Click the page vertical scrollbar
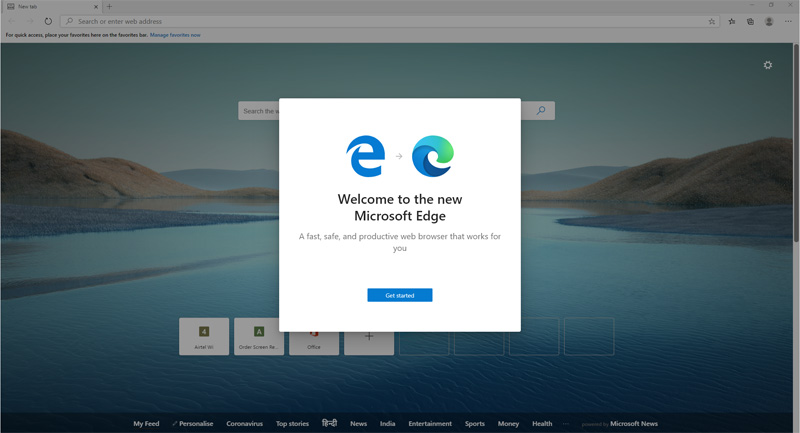The height and width of the screenshot is (433, 800). point(796,143)
